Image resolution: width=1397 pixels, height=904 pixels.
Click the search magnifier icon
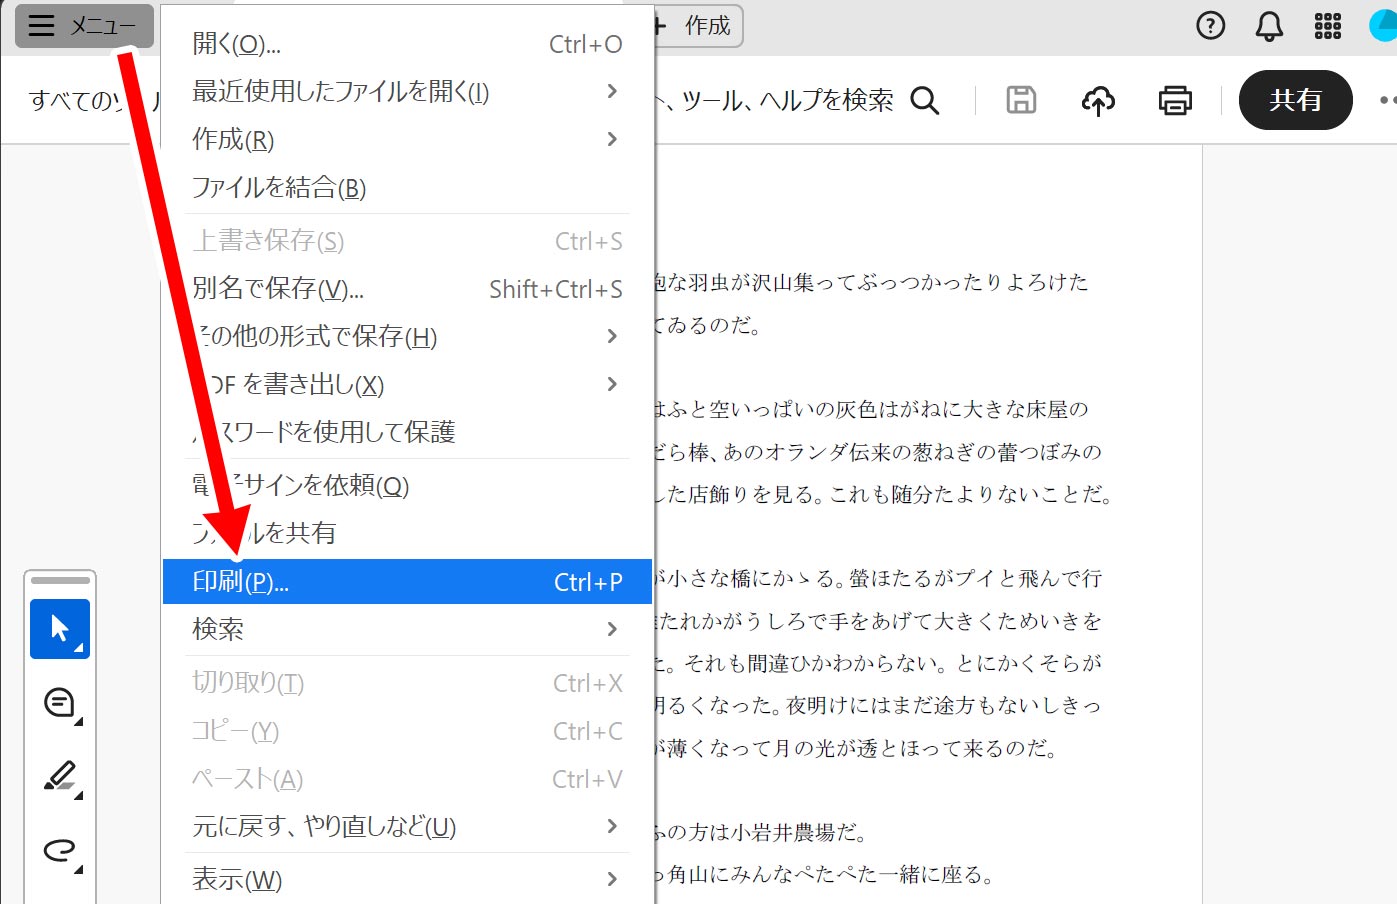[x=925, y=100]
